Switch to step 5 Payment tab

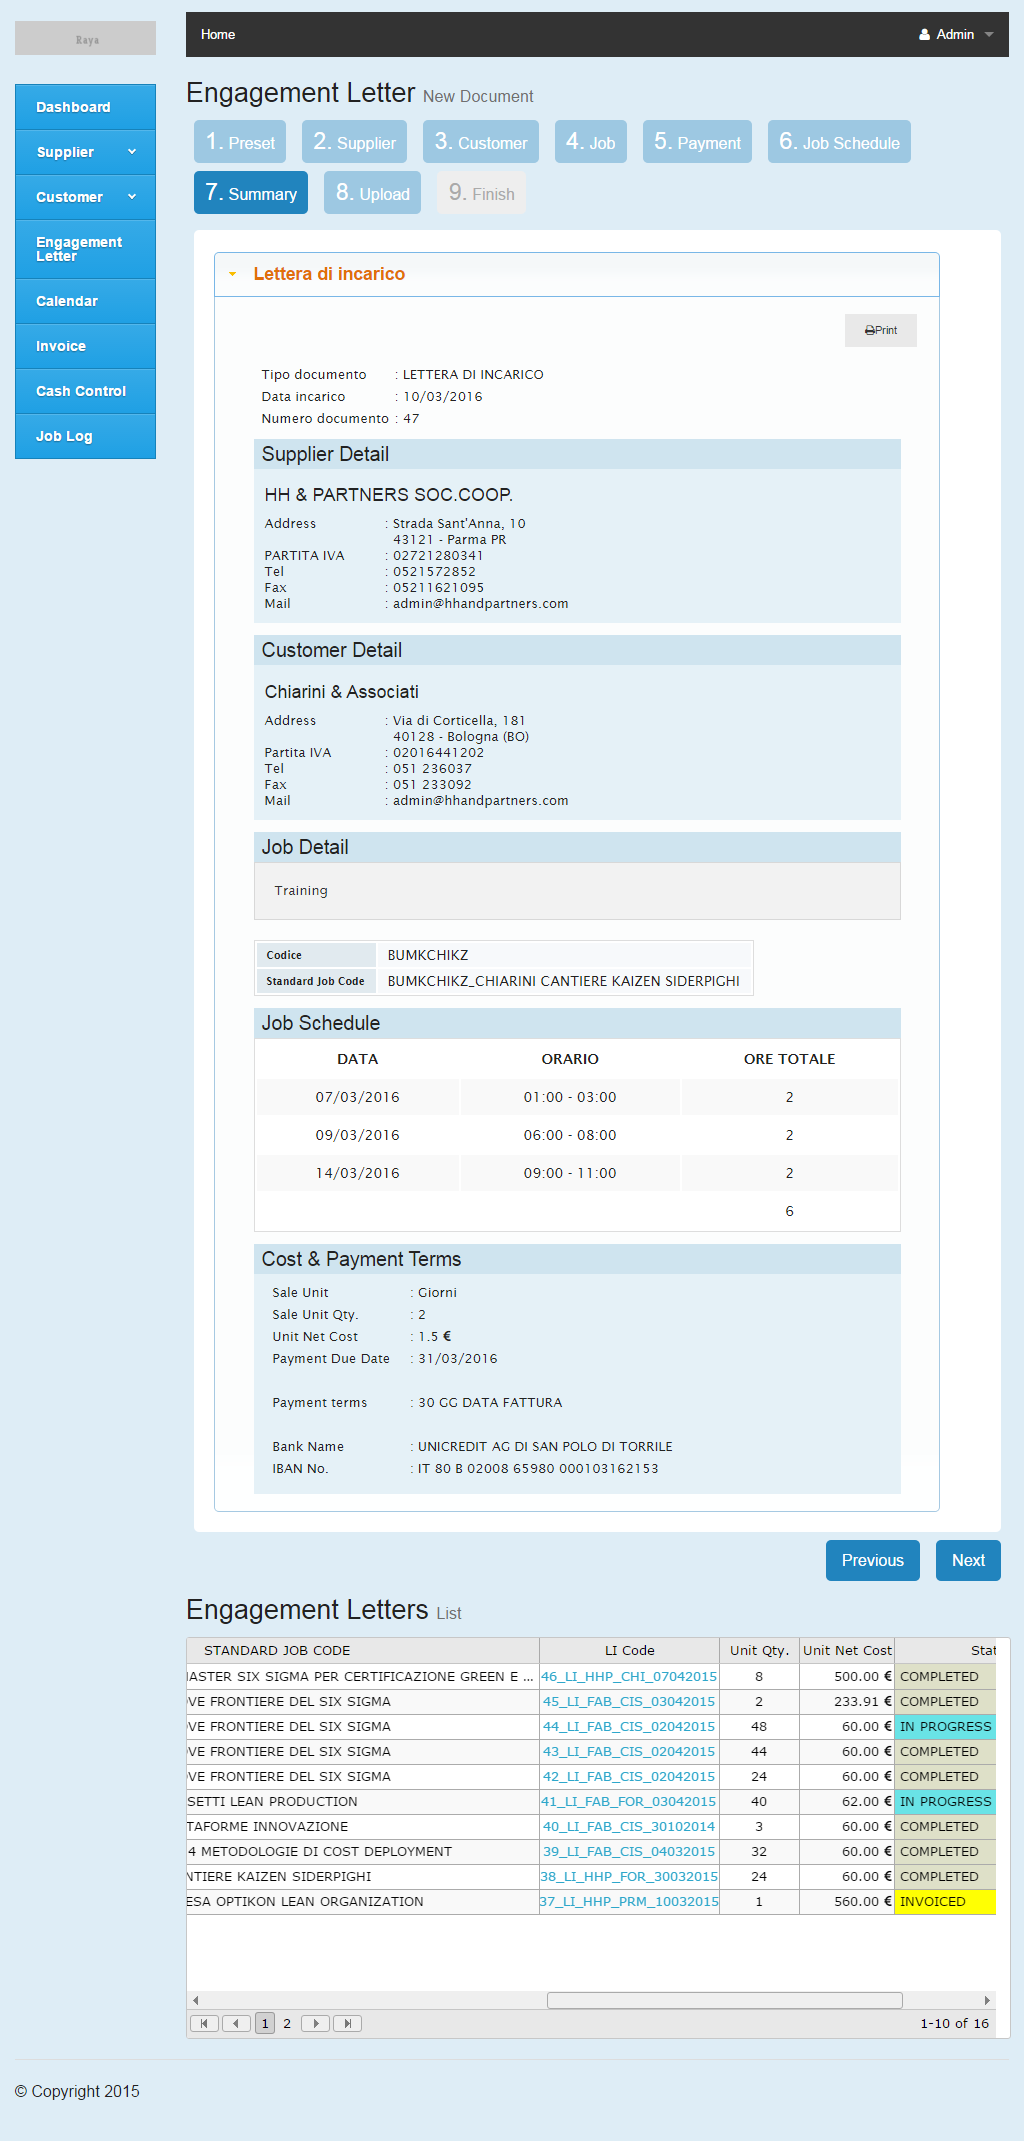697,142
